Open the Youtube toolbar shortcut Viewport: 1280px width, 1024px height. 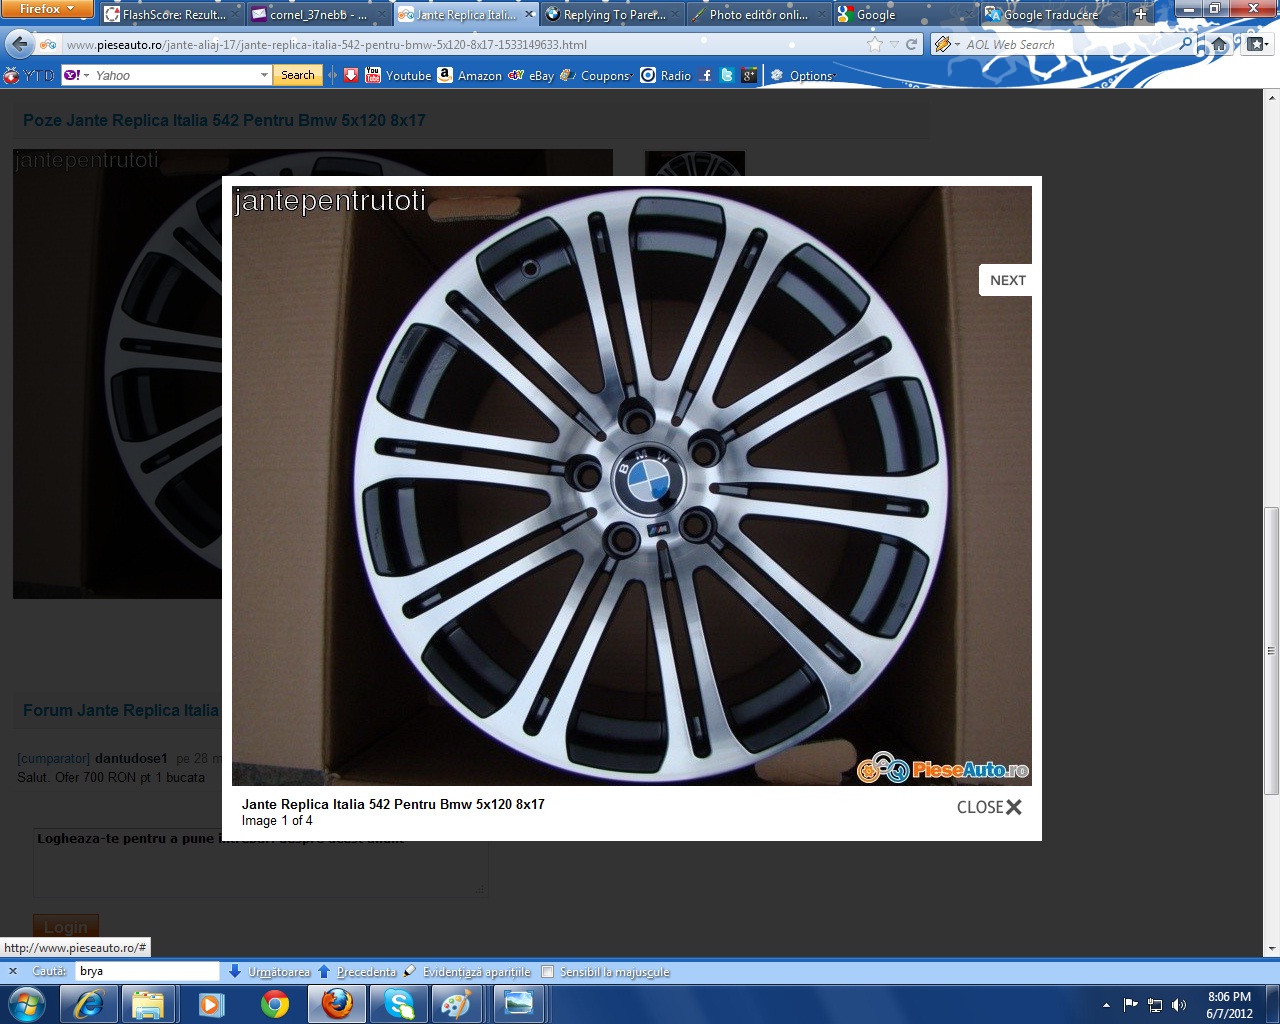(x=398, y=75)
